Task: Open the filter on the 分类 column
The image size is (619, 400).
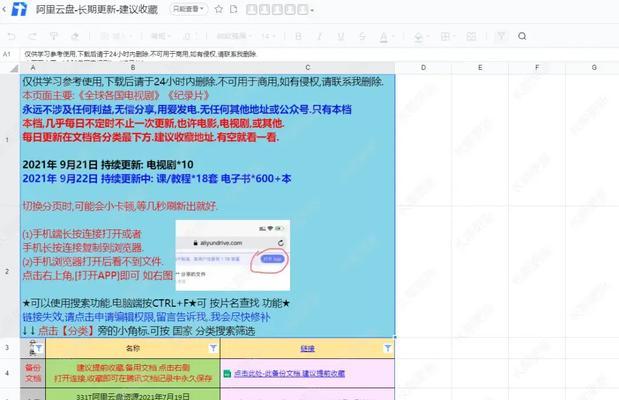Action: (x=39, y=348)
